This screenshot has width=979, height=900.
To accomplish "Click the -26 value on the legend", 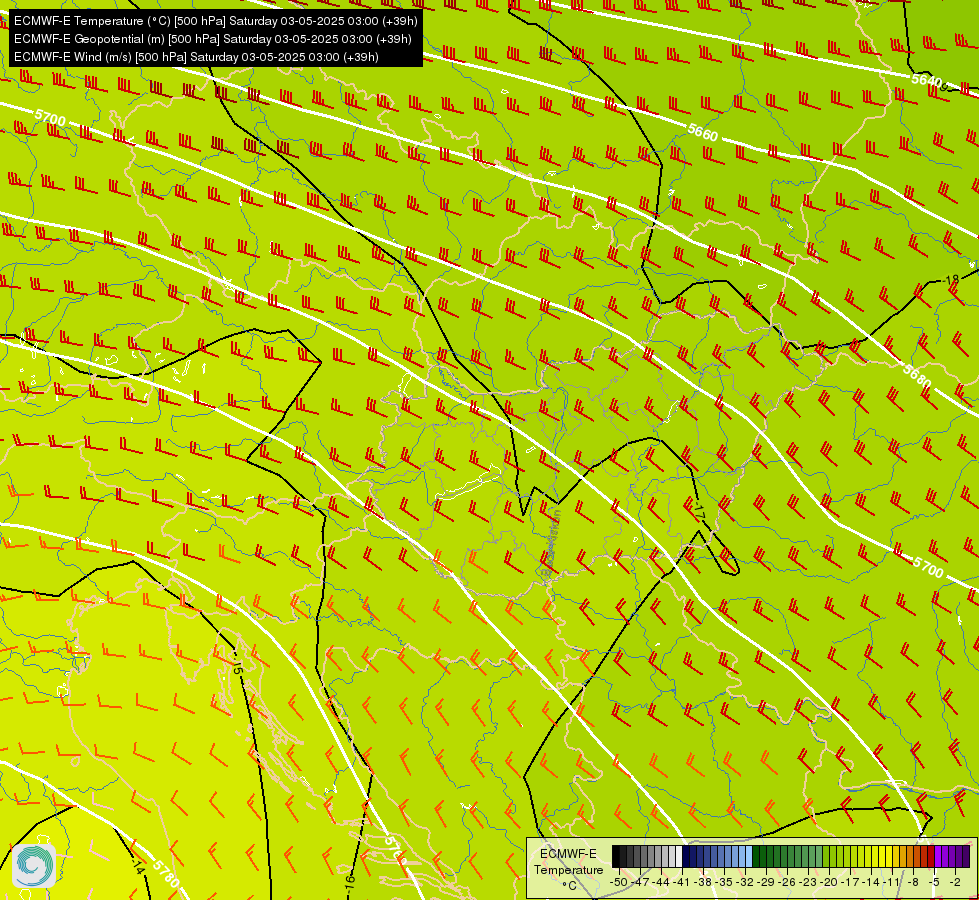I will [788, 882].
